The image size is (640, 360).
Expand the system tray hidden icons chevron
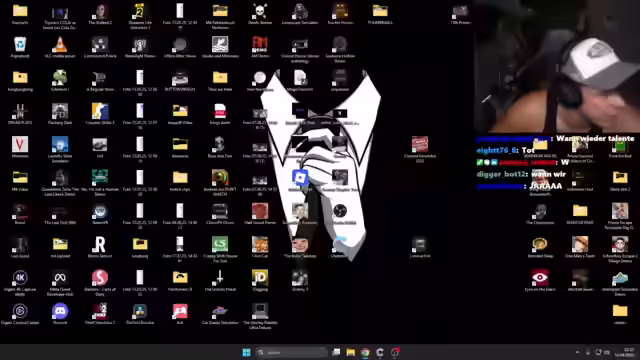(577, 352)
